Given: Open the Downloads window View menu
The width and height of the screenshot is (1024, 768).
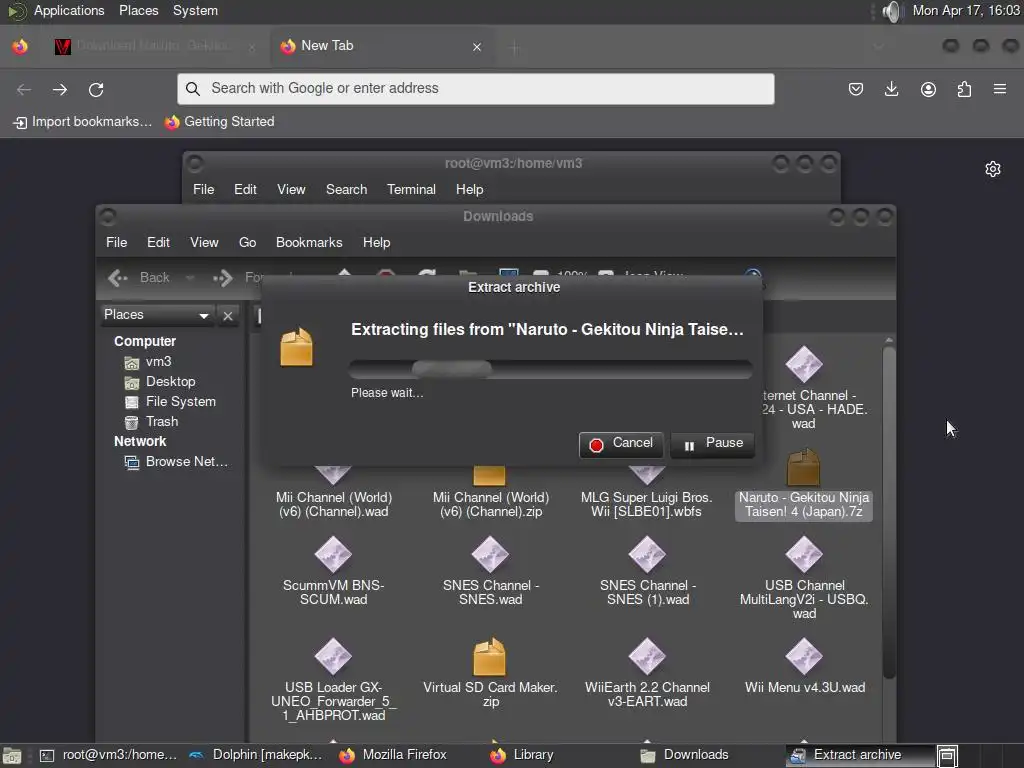Looking at the screenshot, I should [204, 242].
